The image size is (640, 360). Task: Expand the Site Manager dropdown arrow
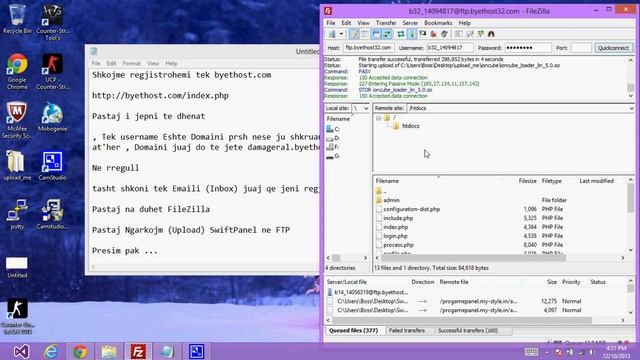pyautogui.click(x=341, y=34)
